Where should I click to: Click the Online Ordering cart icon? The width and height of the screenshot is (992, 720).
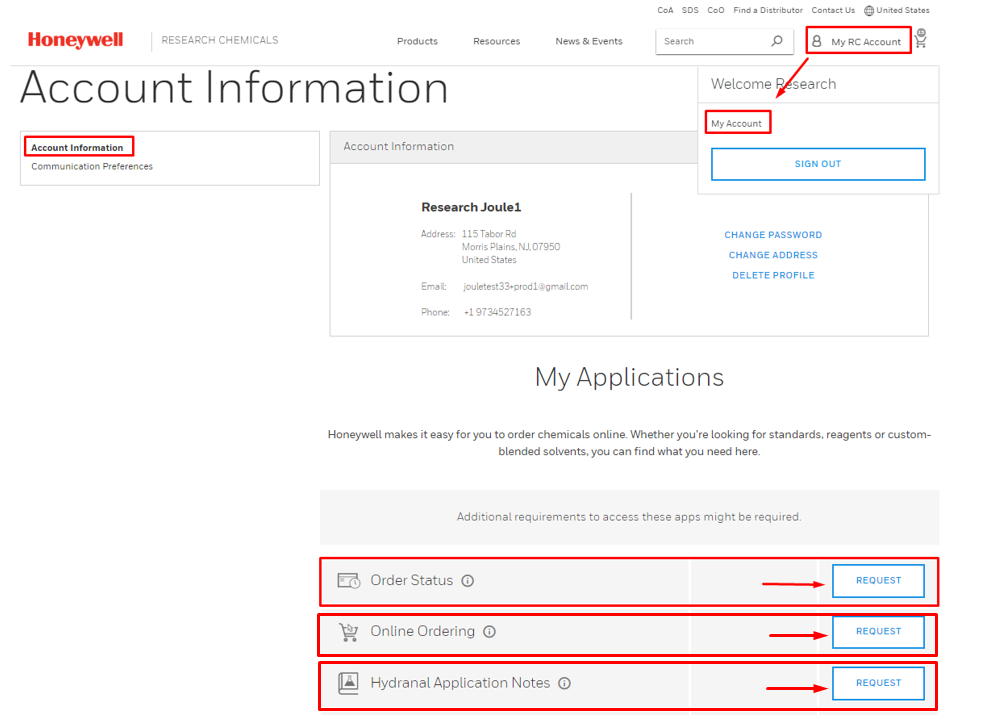pos(348,632)
